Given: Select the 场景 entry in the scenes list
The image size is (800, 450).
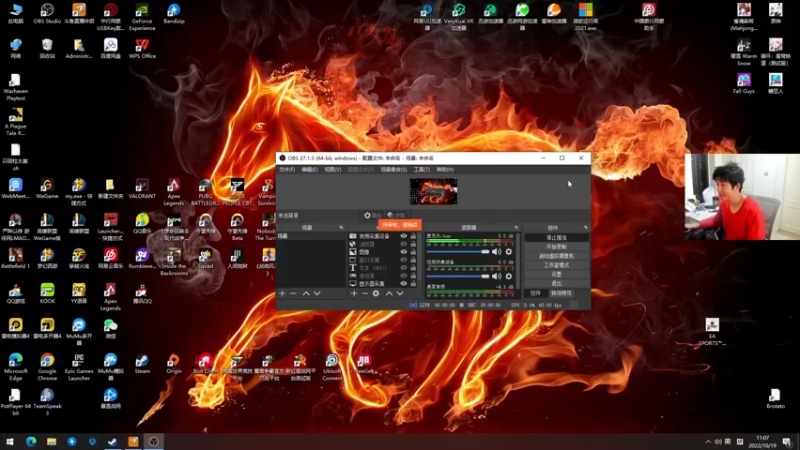Looking at the screenshot, I should point(311,236).
